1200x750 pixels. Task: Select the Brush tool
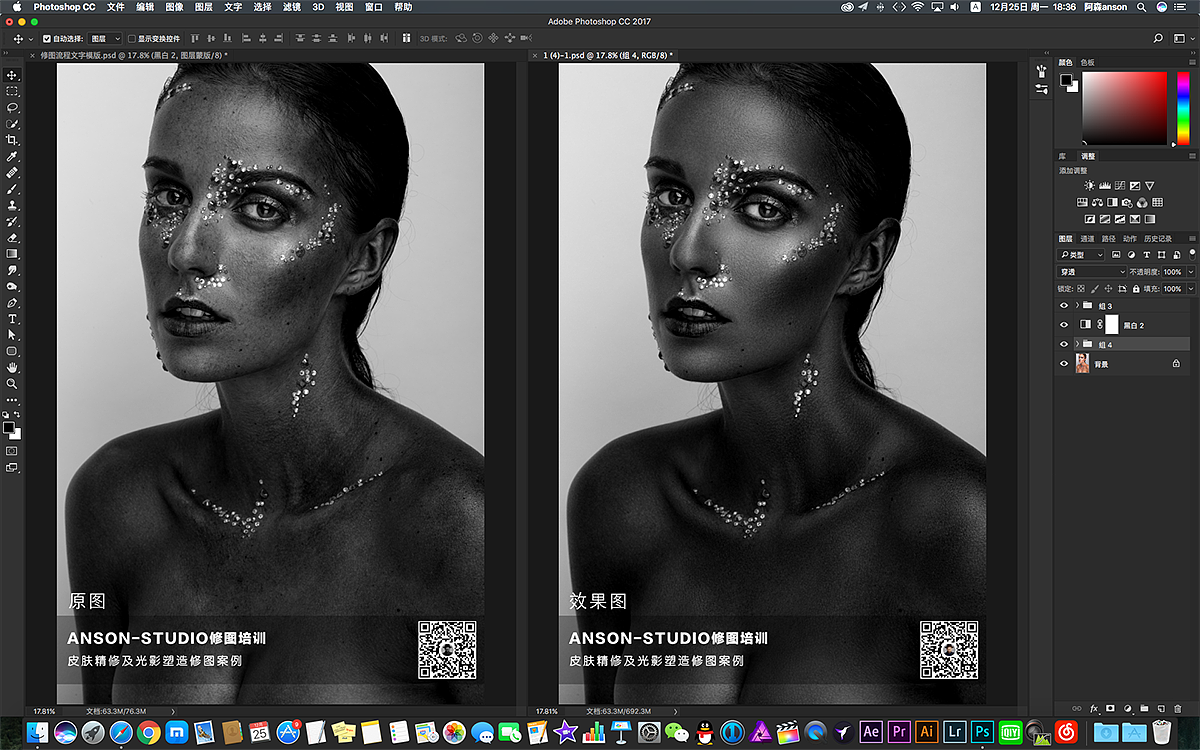pos(12,189)
